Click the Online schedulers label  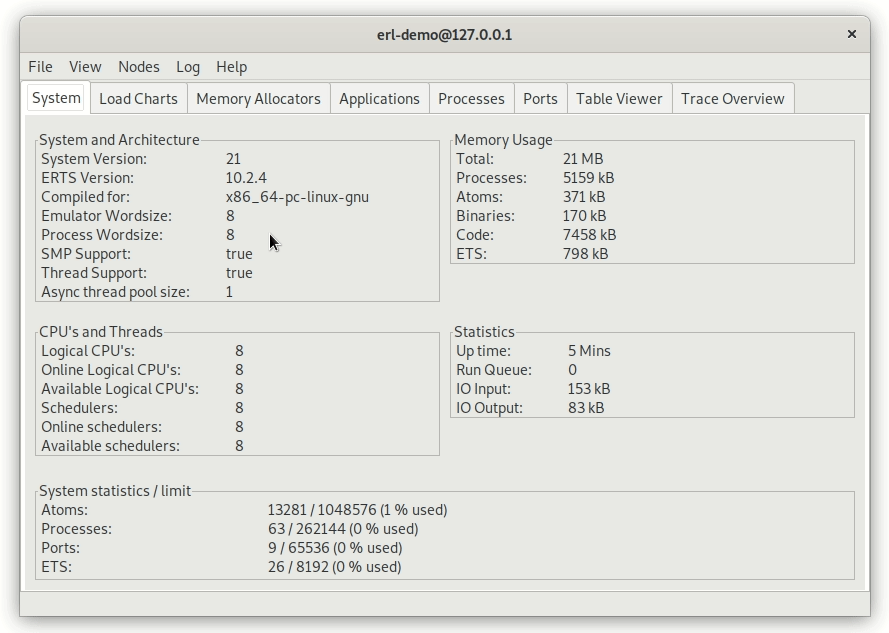[x=101, y=427]
